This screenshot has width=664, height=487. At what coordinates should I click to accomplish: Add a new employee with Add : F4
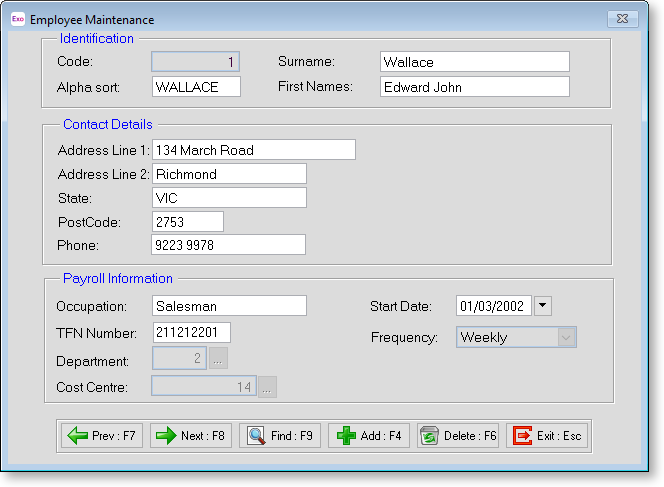(369, 436)
